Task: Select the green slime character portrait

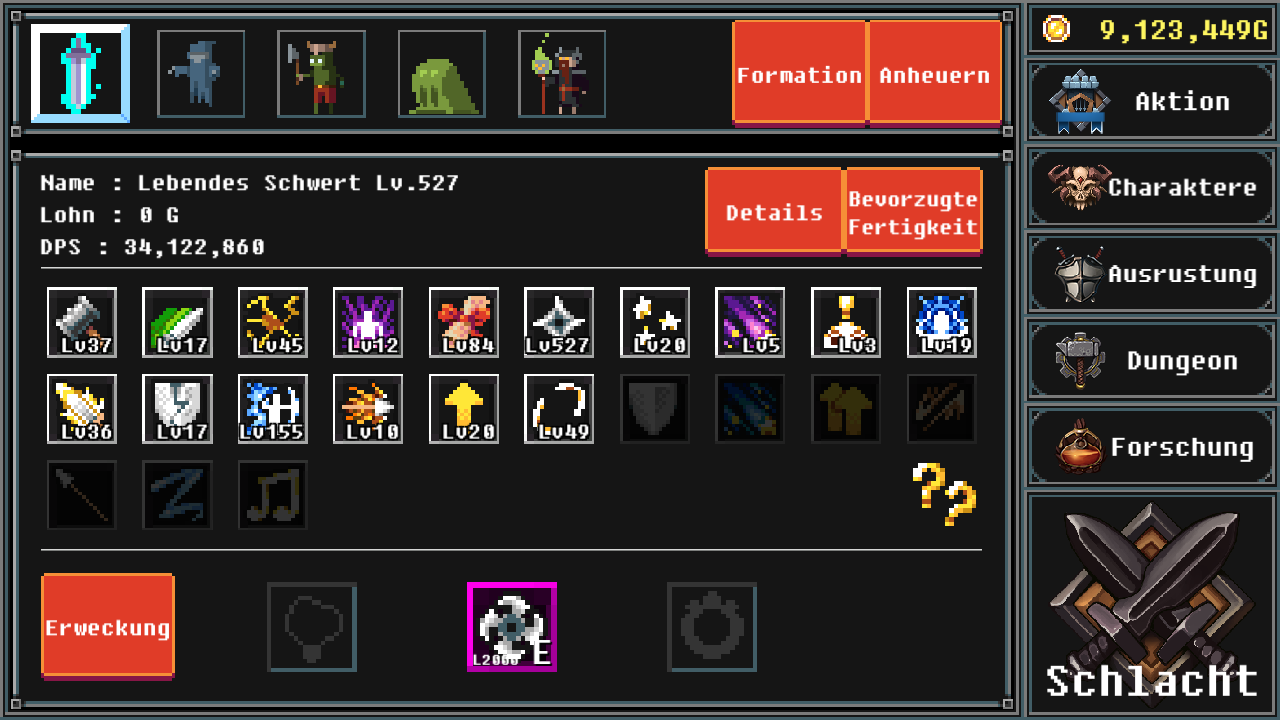Action: pos(442,74)
